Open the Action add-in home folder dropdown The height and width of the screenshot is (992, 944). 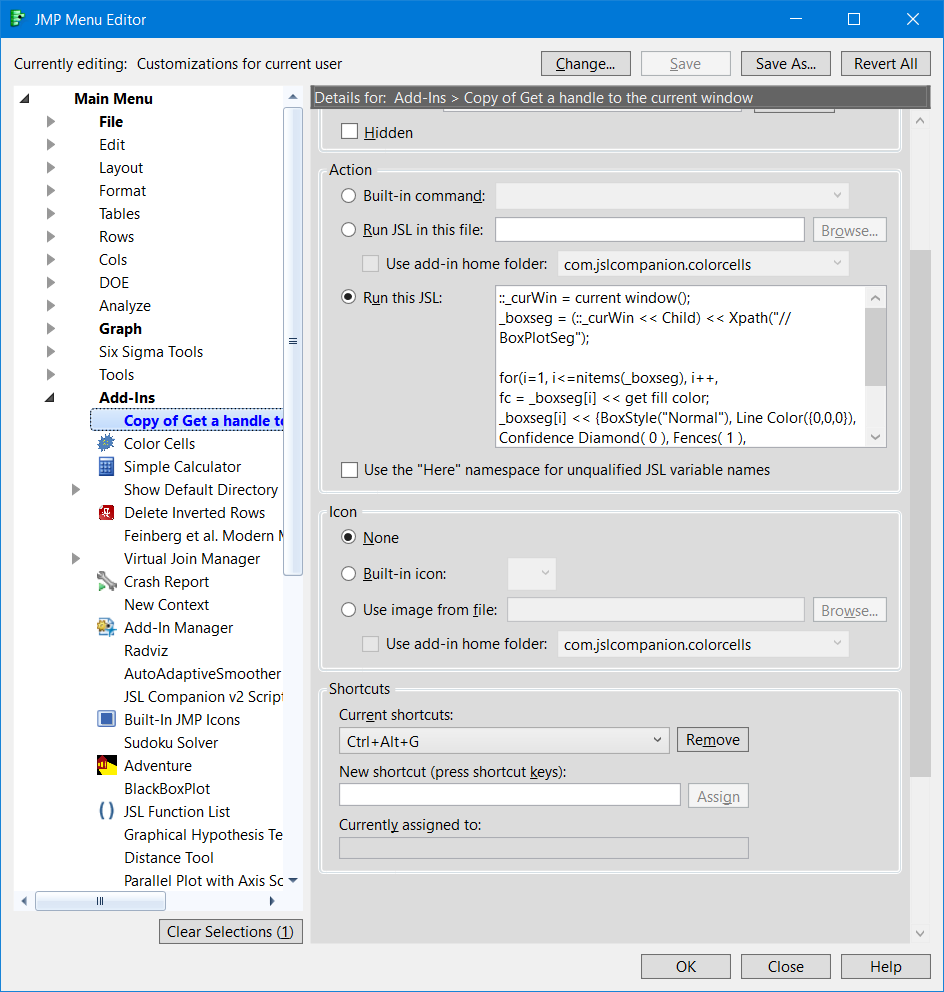click(703, 264)
